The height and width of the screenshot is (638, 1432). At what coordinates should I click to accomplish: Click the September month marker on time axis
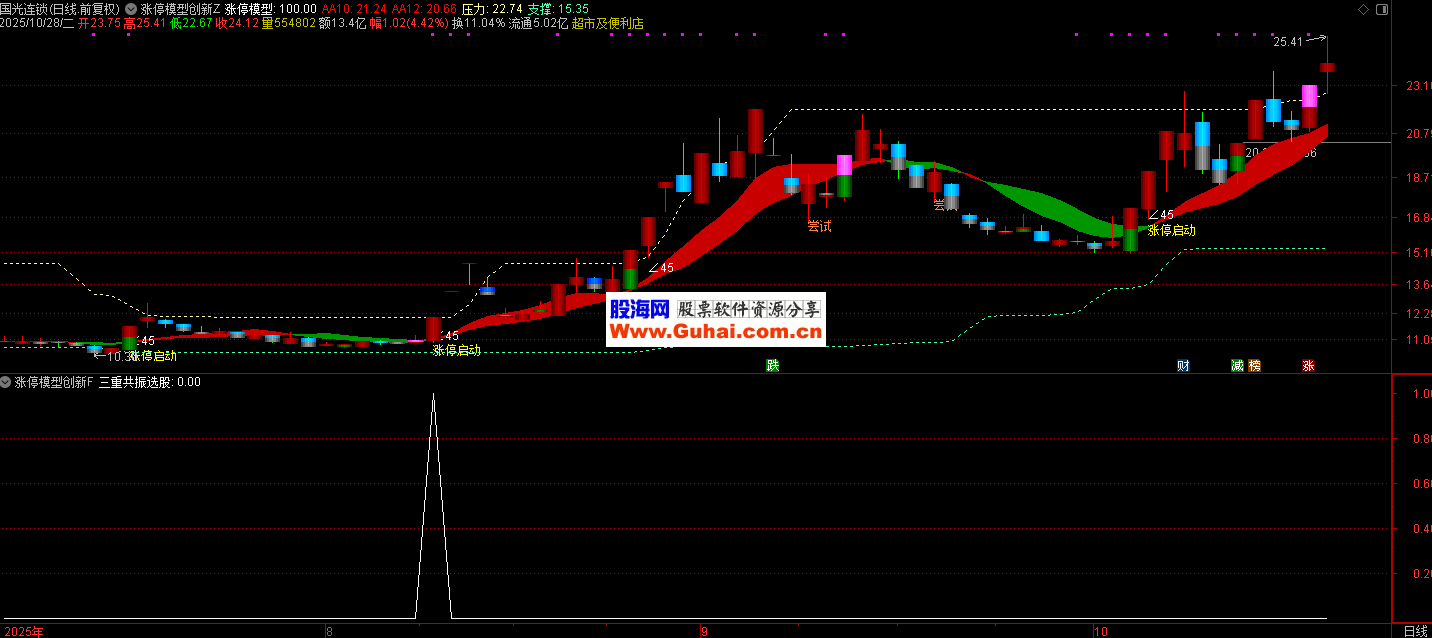(x=703, y=631)
